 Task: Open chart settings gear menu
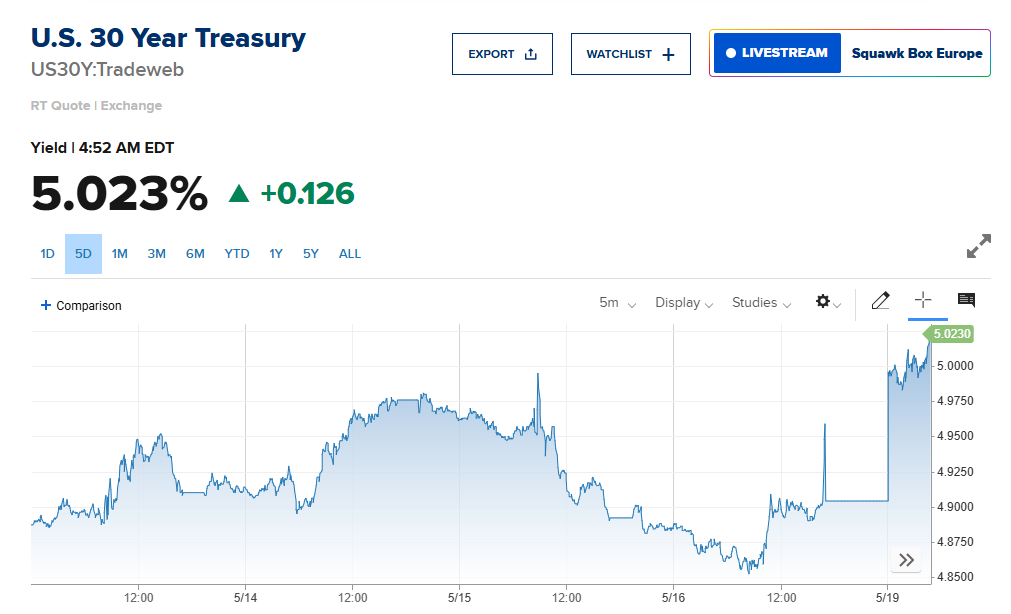click(827, 302)
